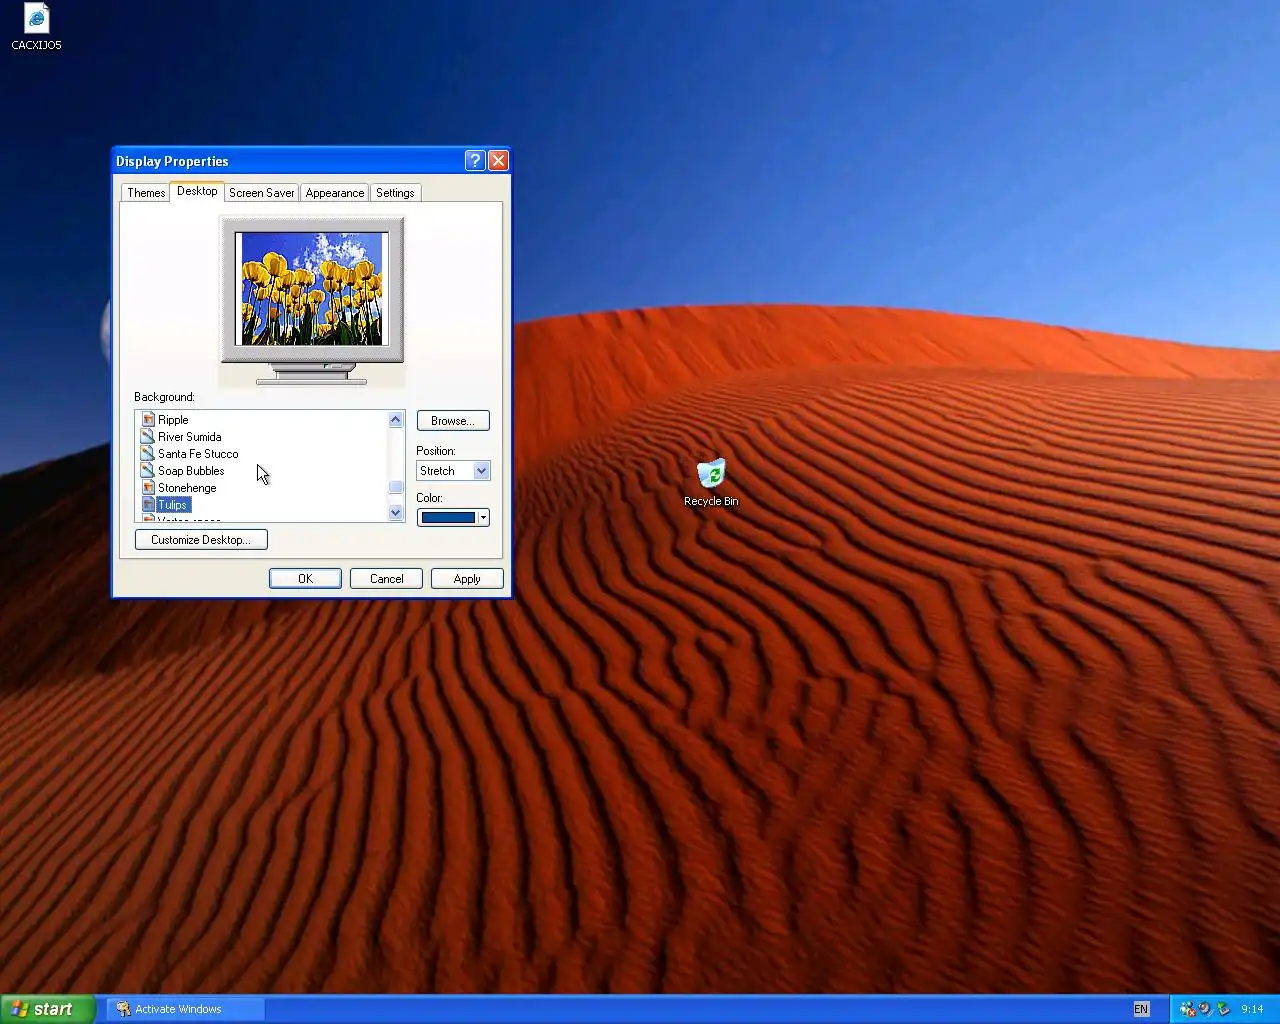Cancel the Display Properties dialog
This screenshot has width=1280, height=1024.
point(386,579)
